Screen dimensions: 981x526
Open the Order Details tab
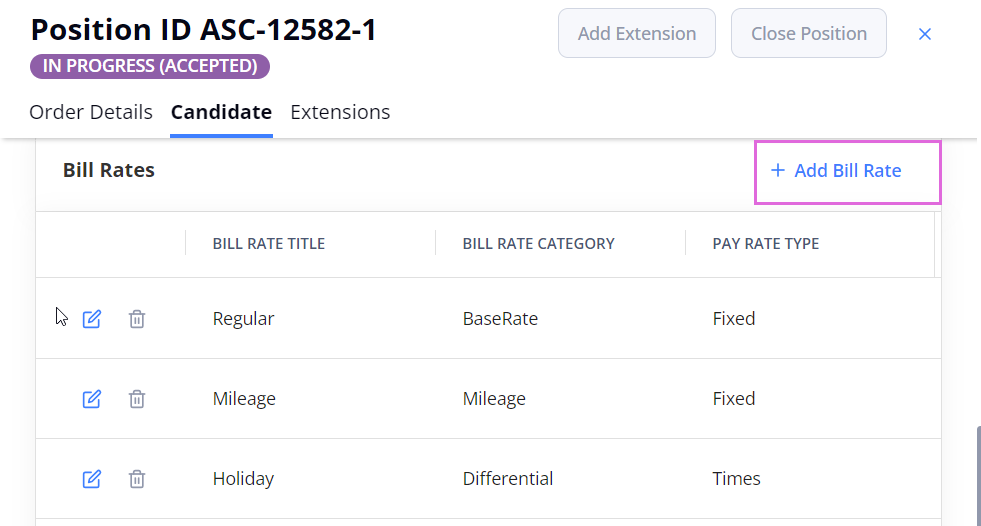[x=91, y=112]
